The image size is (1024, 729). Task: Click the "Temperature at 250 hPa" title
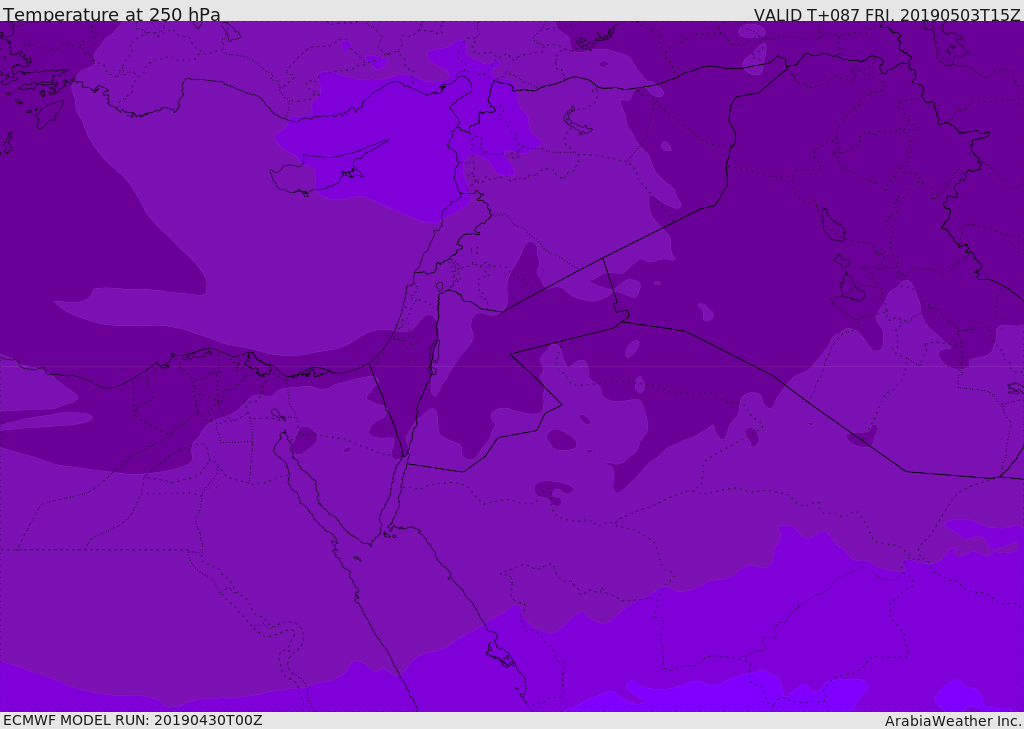point(112,15)
